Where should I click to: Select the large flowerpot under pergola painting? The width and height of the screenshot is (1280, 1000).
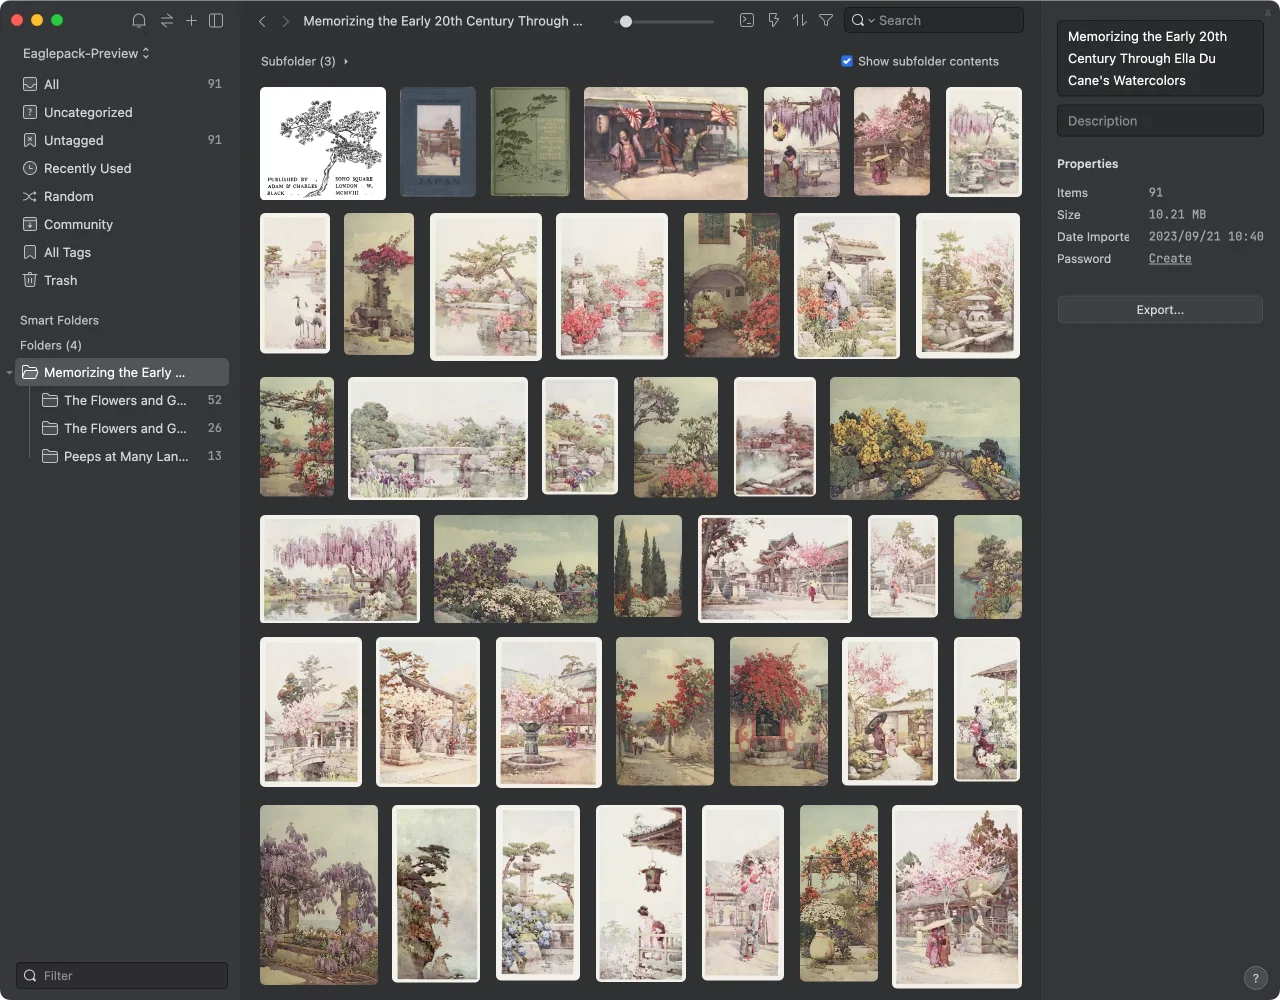click(839, 891)
